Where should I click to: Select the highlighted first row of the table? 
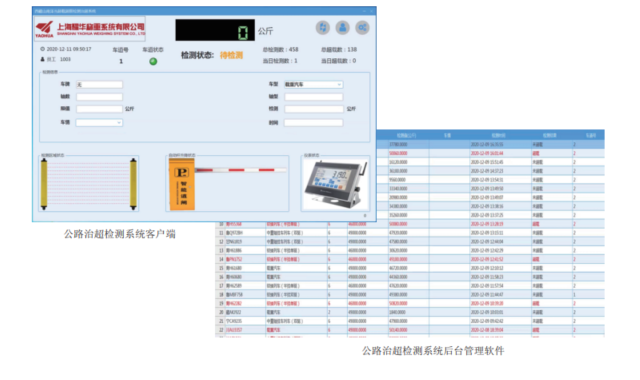(x=490, y=144)
